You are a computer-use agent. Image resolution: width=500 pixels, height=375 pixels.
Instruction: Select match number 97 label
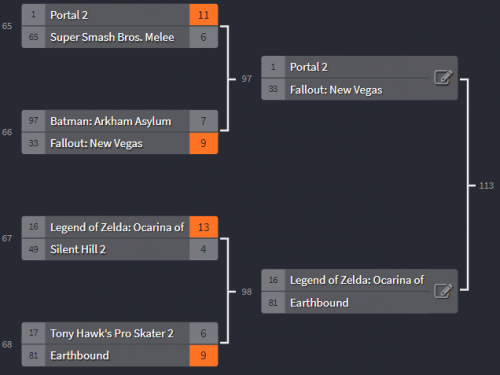coord(247,79)
